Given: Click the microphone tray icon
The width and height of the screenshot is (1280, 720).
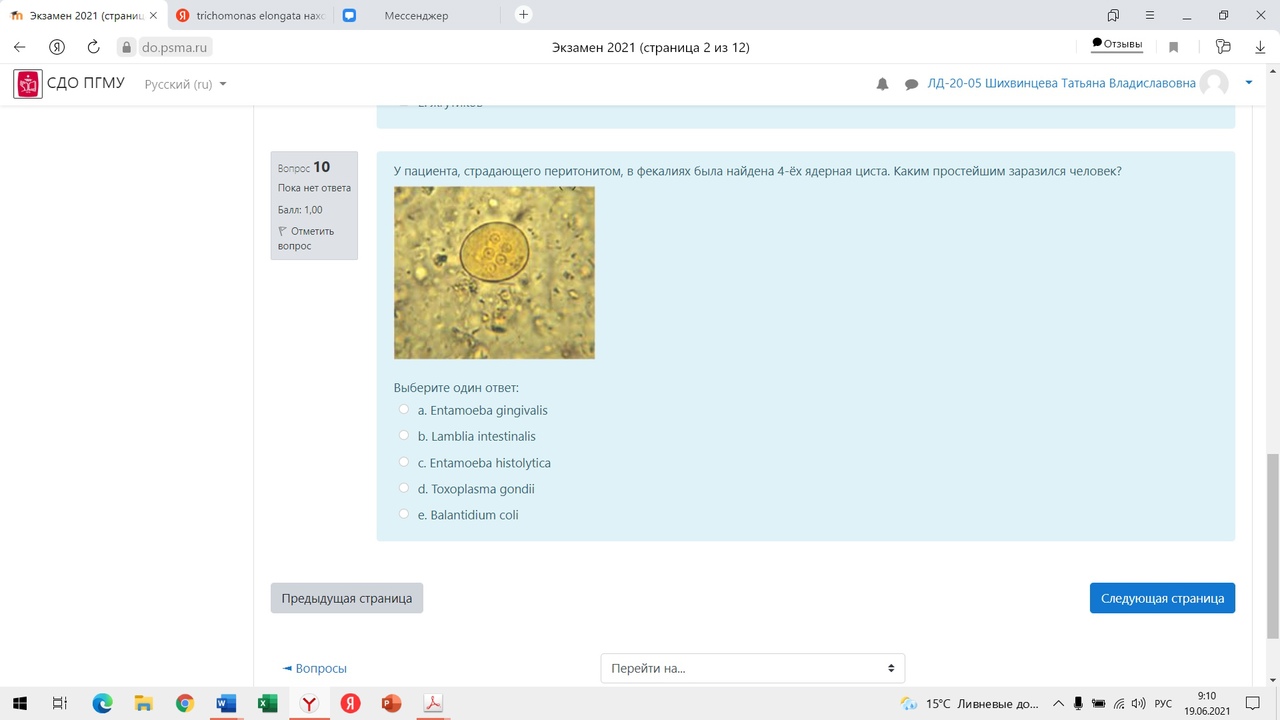Looking at the screenshot, I should pos(1078,703).
